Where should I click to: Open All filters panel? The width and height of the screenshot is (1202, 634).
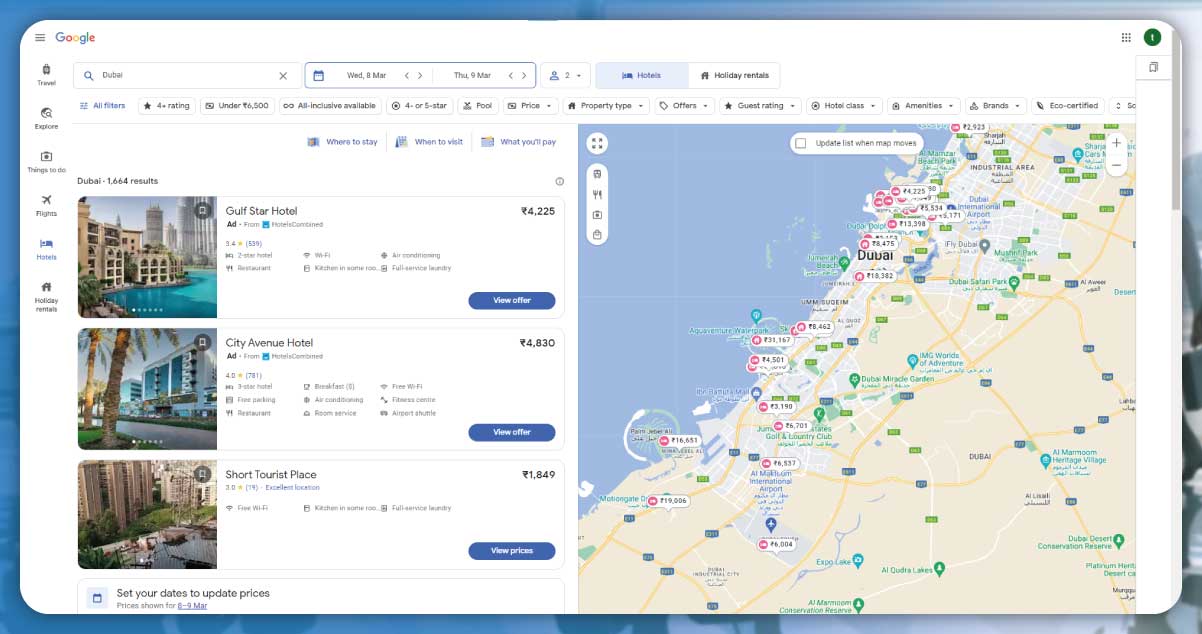pos(103,106)
